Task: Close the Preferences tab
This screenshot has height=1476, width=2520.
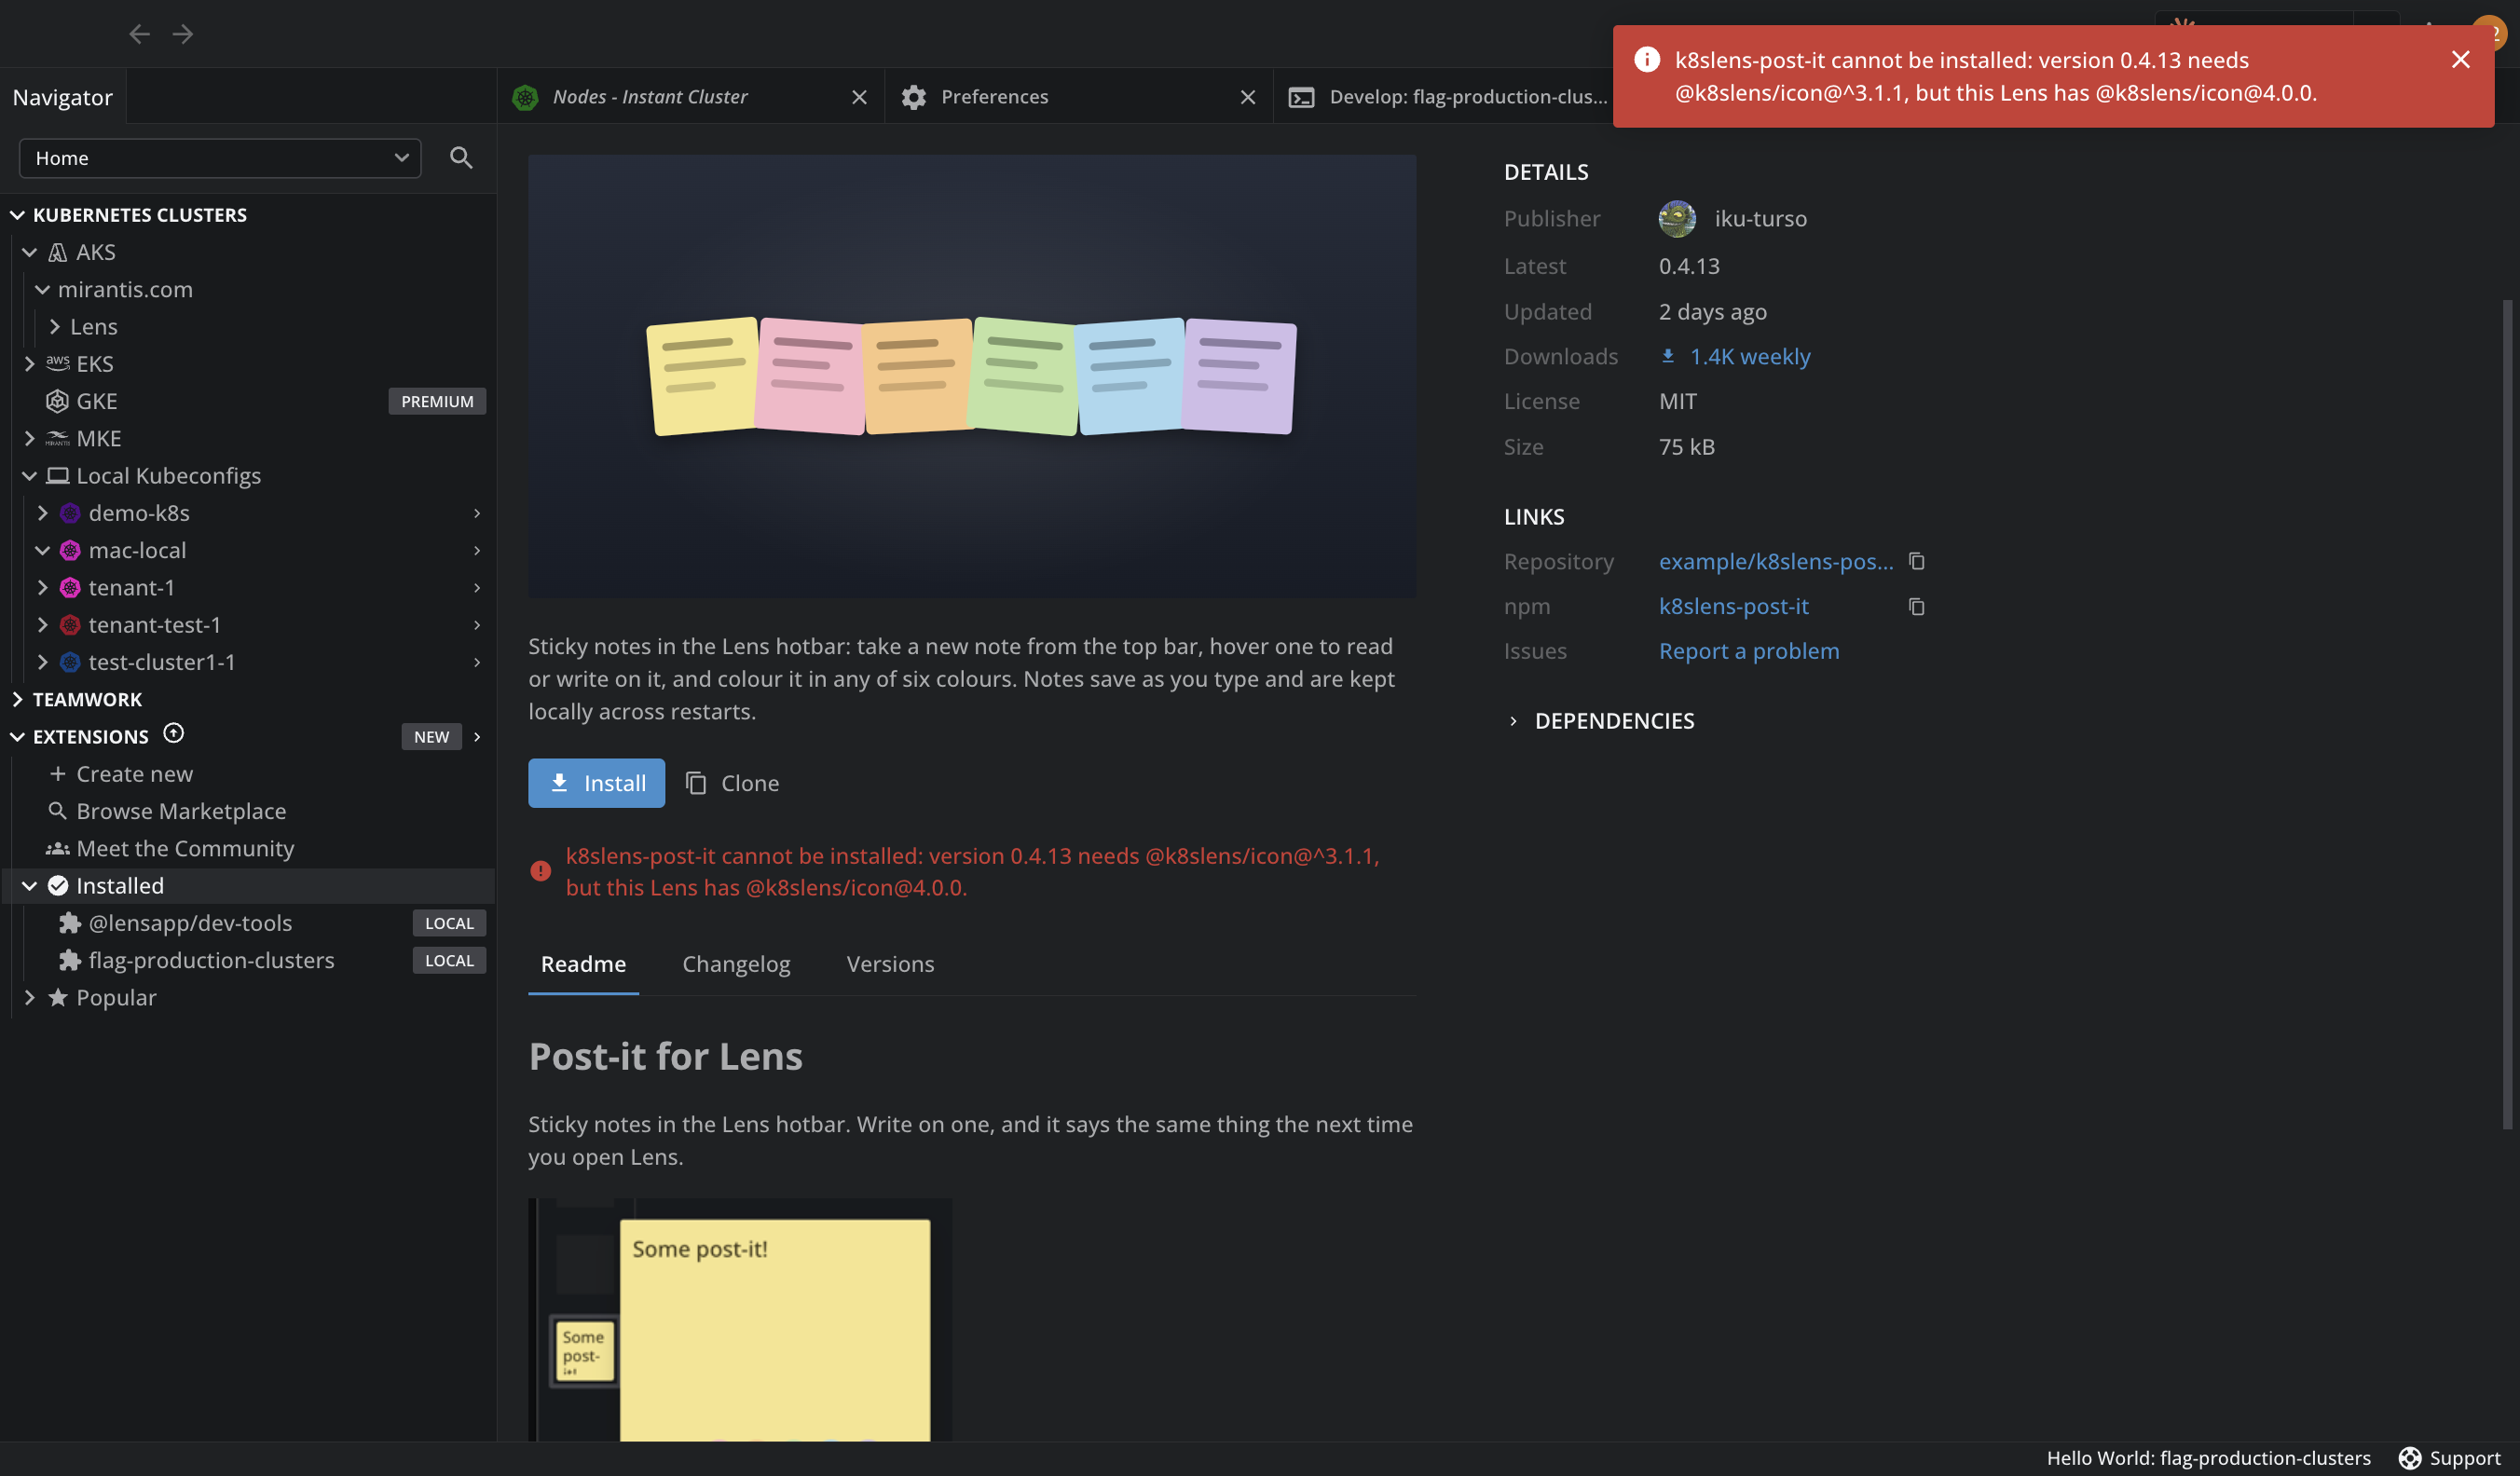Action: [1248, 97]
